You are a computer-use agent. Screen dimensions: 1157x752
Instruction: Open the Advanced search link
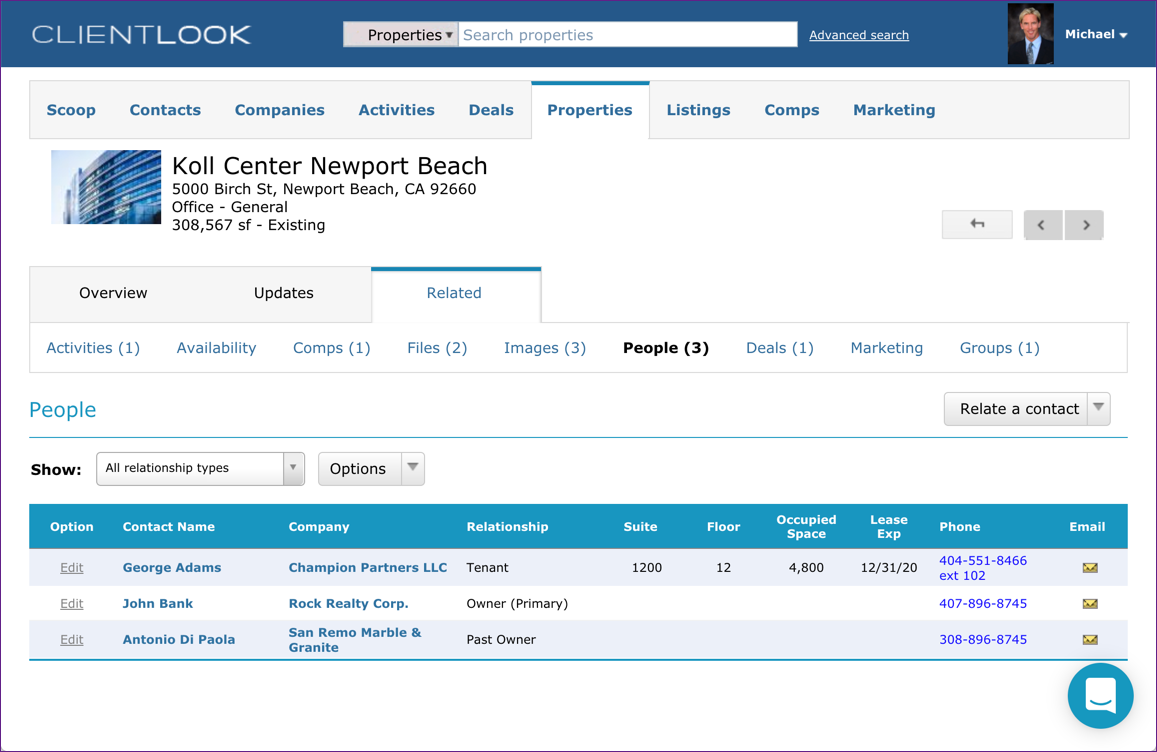859,35
